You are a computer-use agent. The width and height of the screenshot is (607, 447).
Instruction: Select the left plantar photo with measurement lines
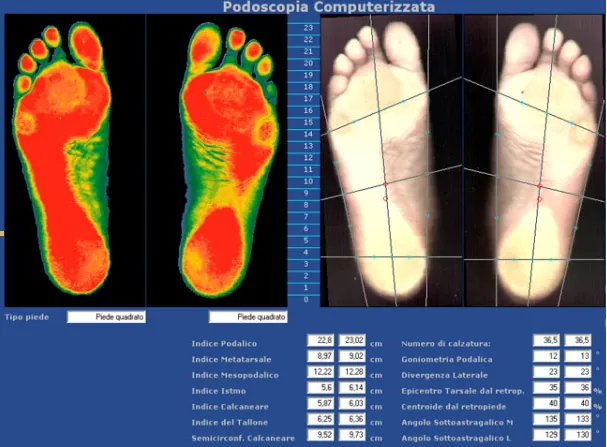(385, 160)
